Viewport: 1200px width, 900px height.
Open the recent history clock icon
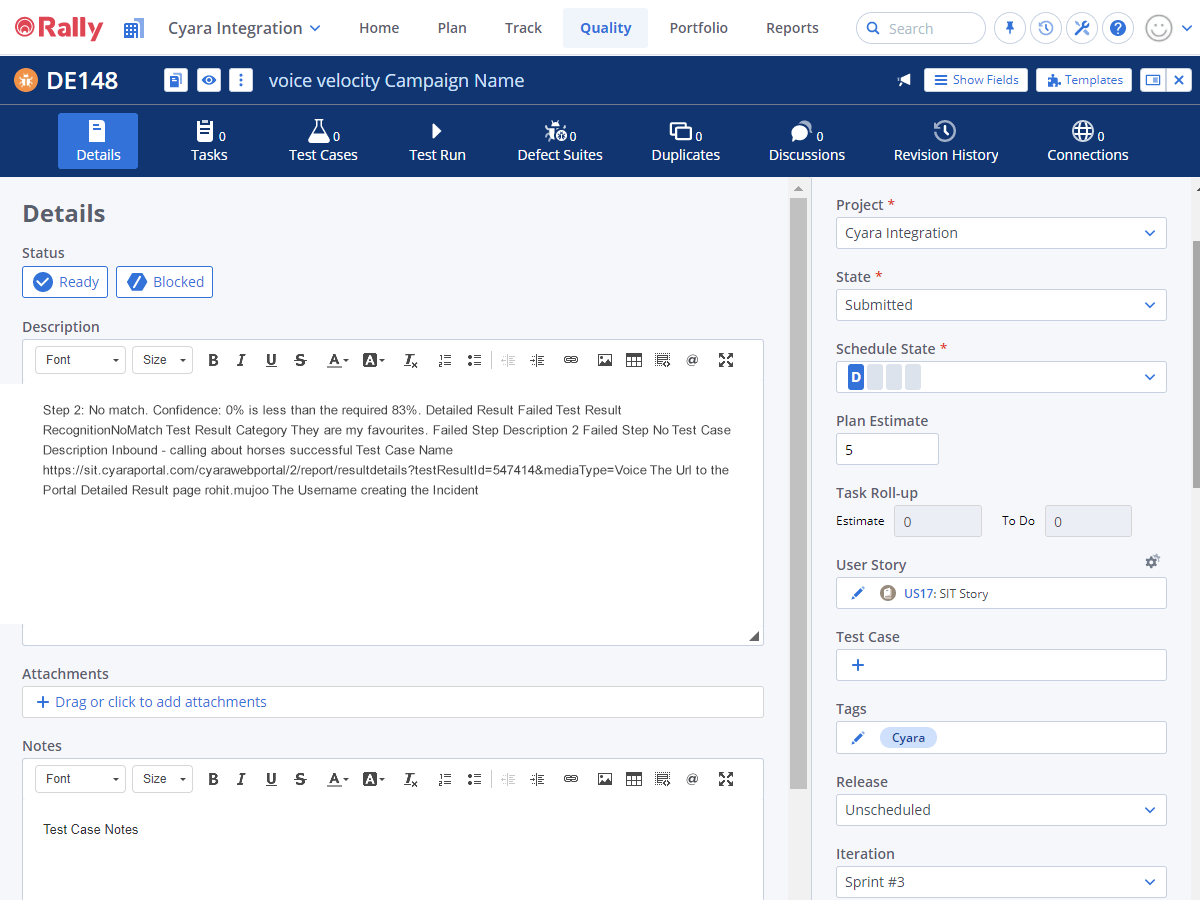coord(1046,28)
